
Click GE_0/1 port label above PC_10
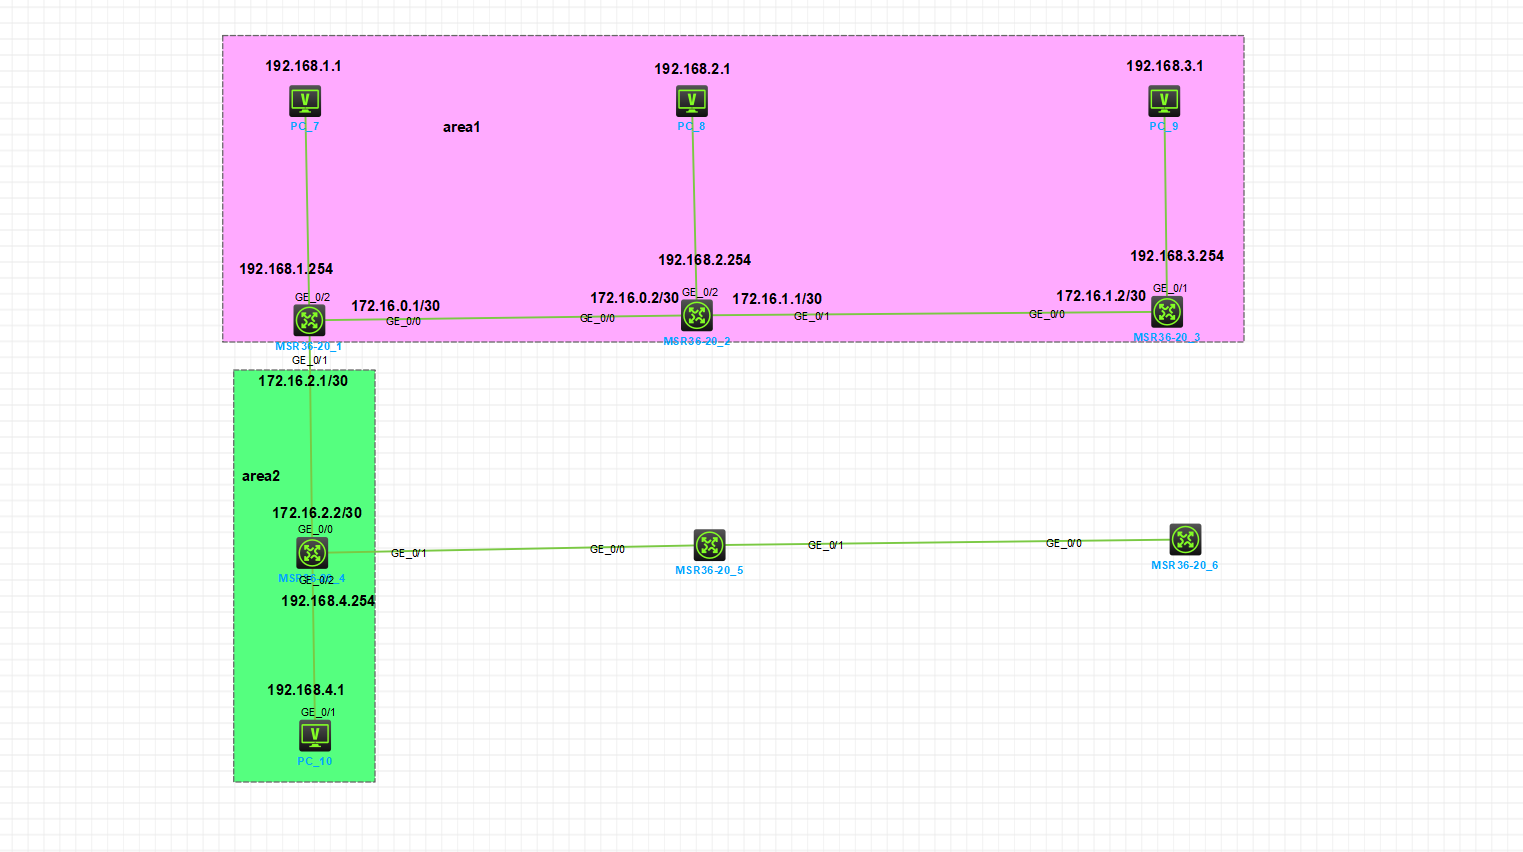(x=318, y=712)
